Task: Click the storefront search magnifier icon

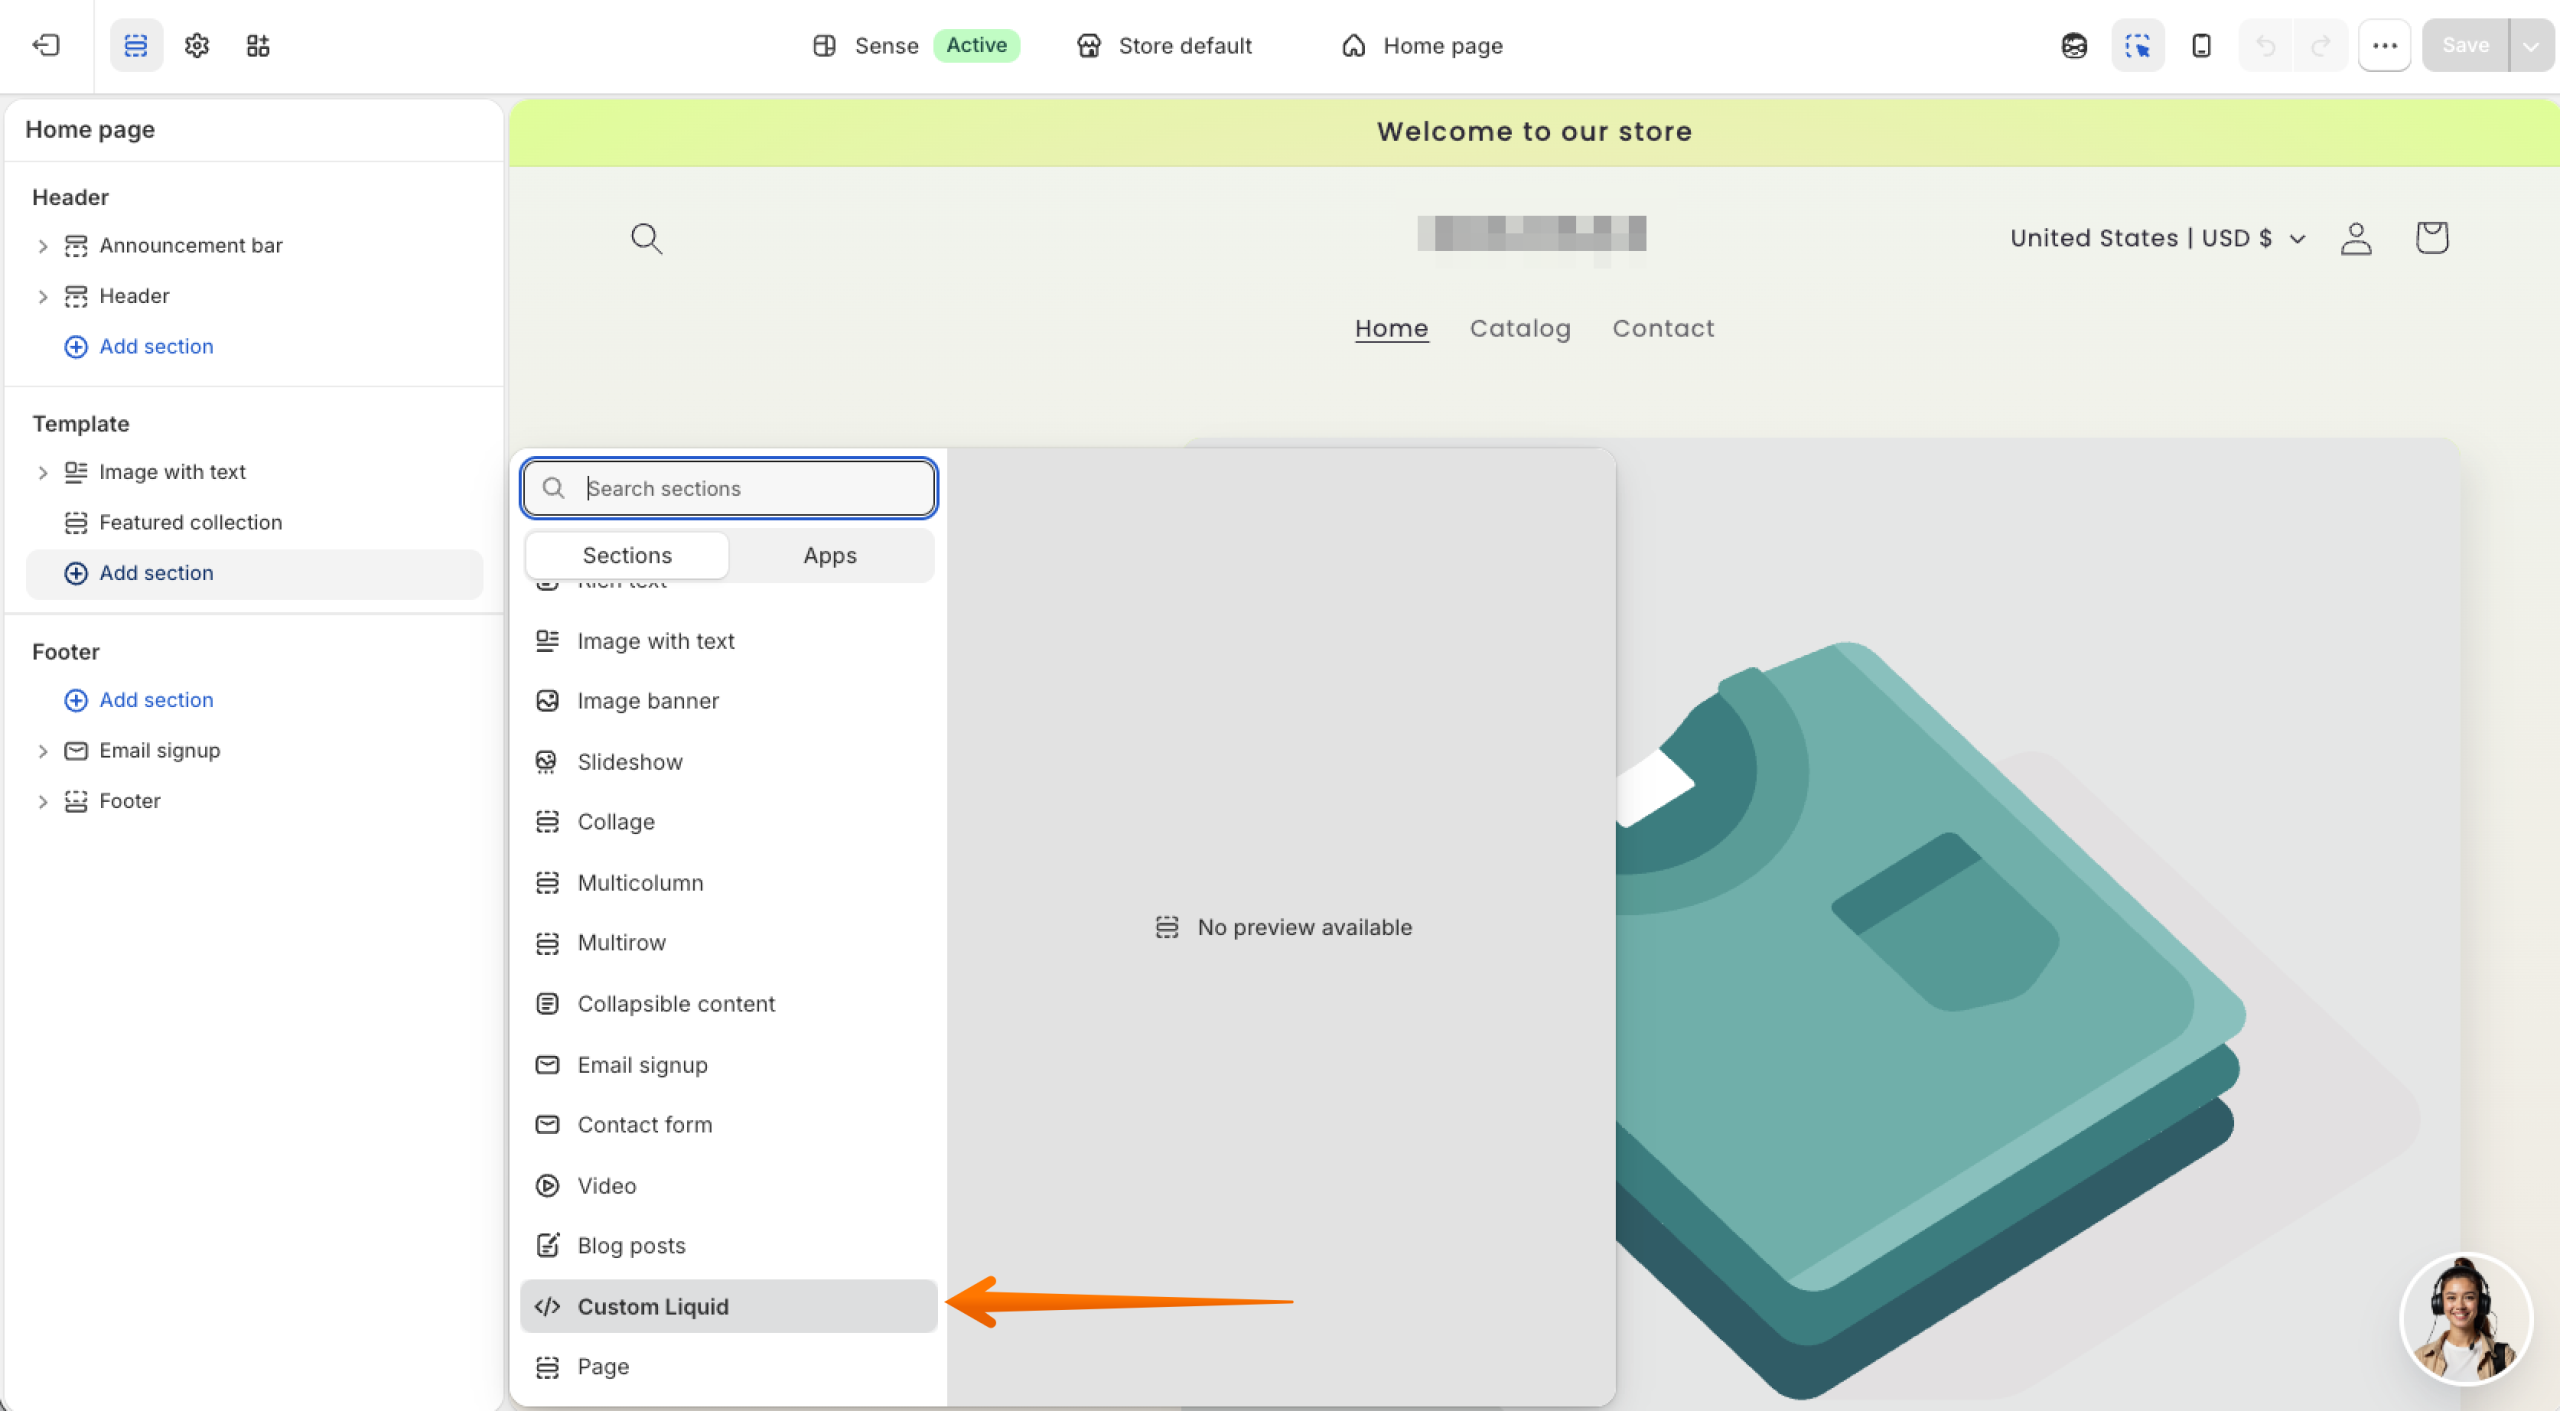Action: point(646,238)
